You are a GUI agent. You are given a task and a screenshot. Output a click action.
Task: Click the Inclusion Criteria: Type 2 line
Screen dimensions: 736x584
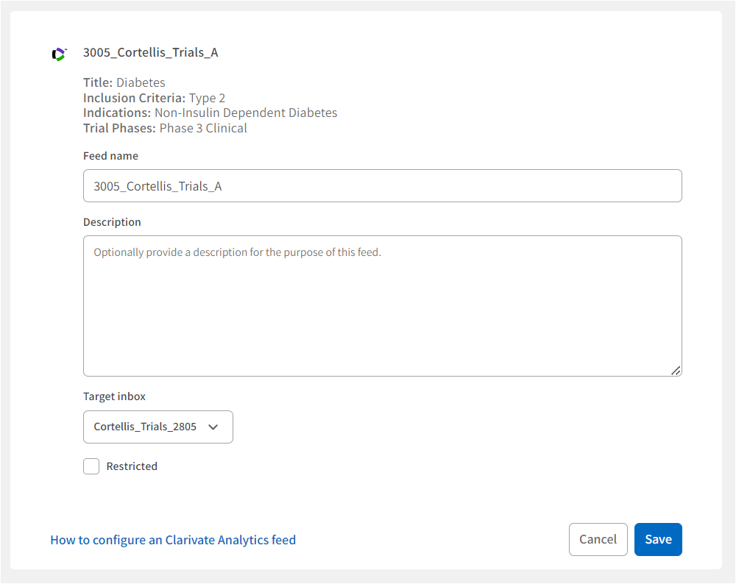[x=154, y=98]
